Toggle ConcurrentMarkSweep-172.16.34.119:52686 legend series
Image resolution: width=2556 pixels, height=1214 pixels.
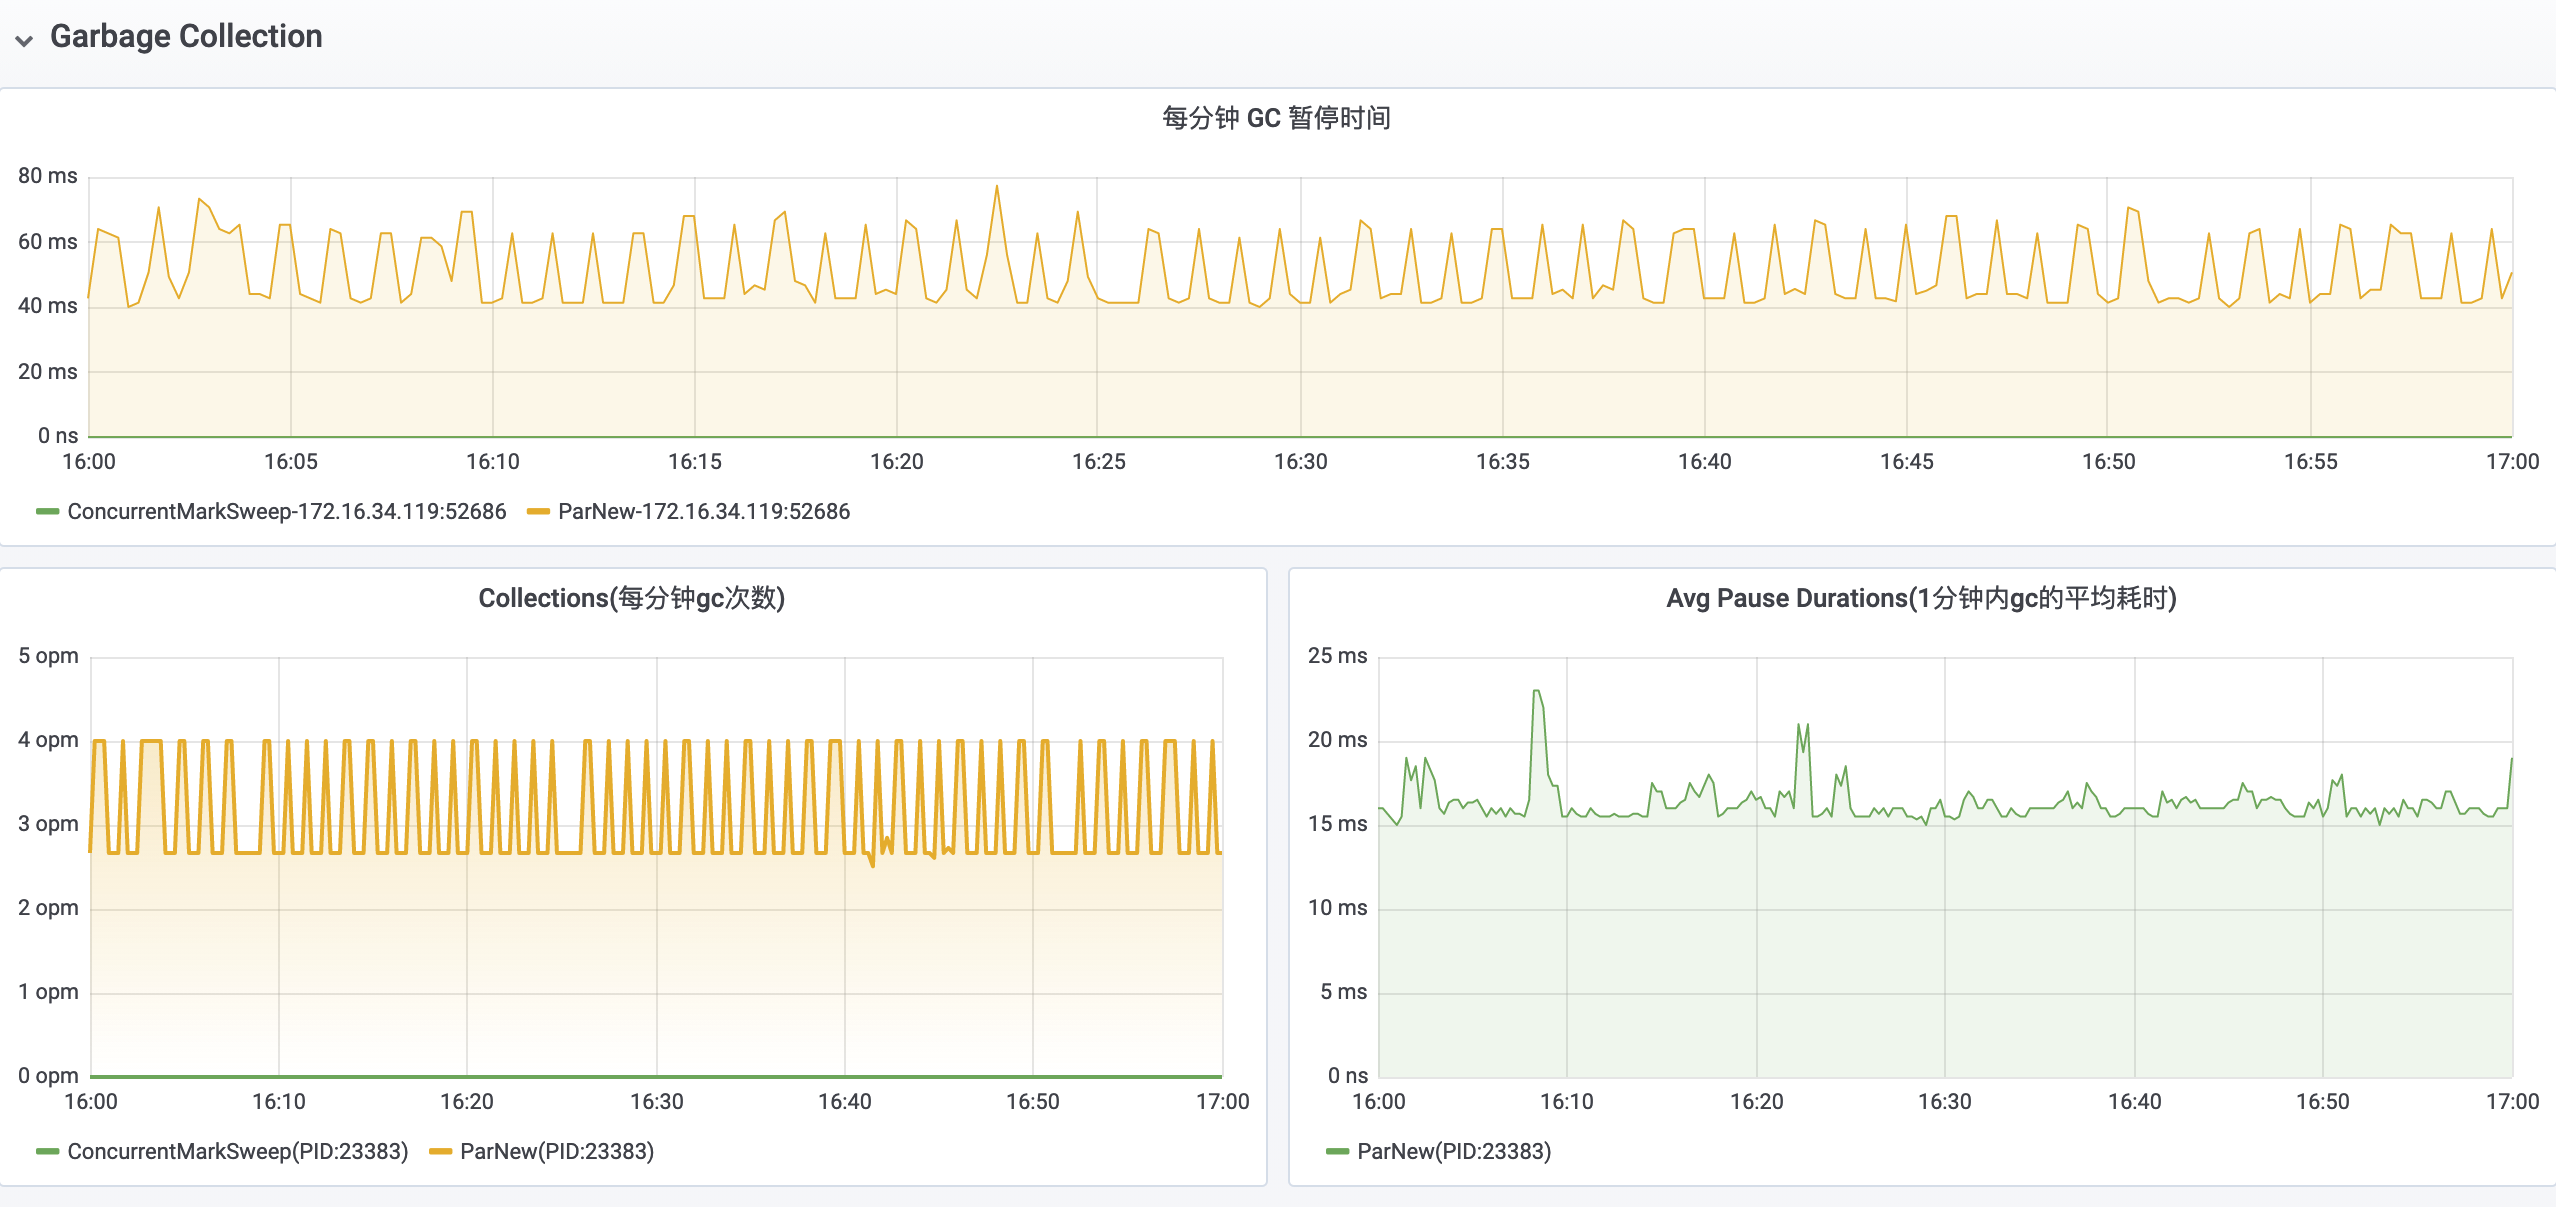click(286, 511)
